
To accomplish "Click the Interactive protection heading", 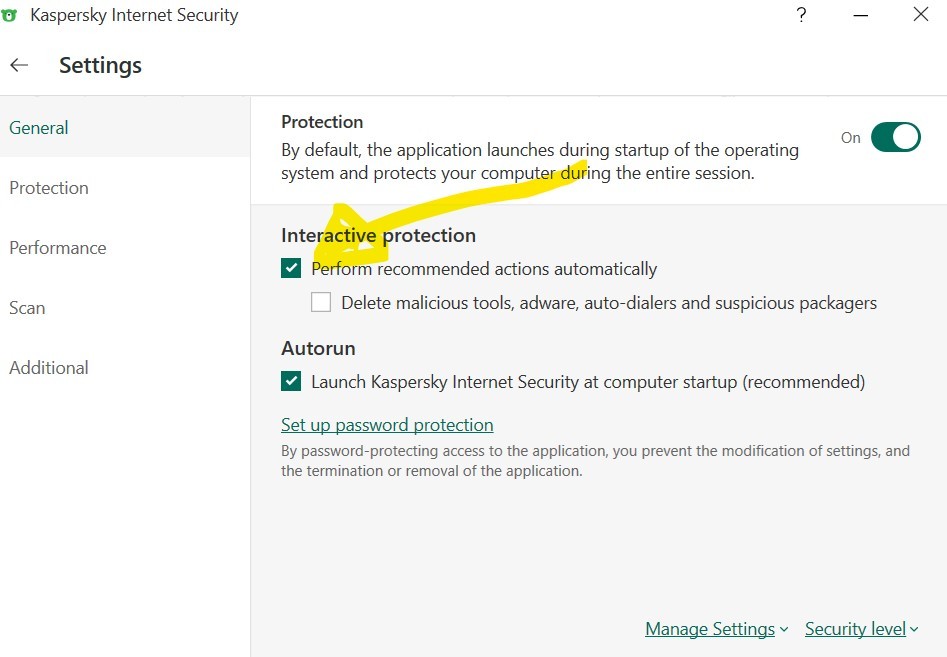I will pyautogui.click(x=379, y=235).
